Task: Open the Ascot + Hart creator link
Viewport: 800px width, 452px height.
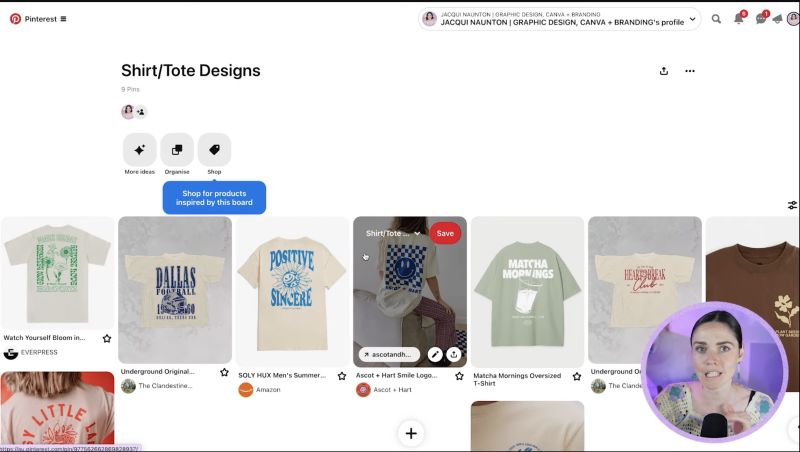Action: click(x=392, y=390)
